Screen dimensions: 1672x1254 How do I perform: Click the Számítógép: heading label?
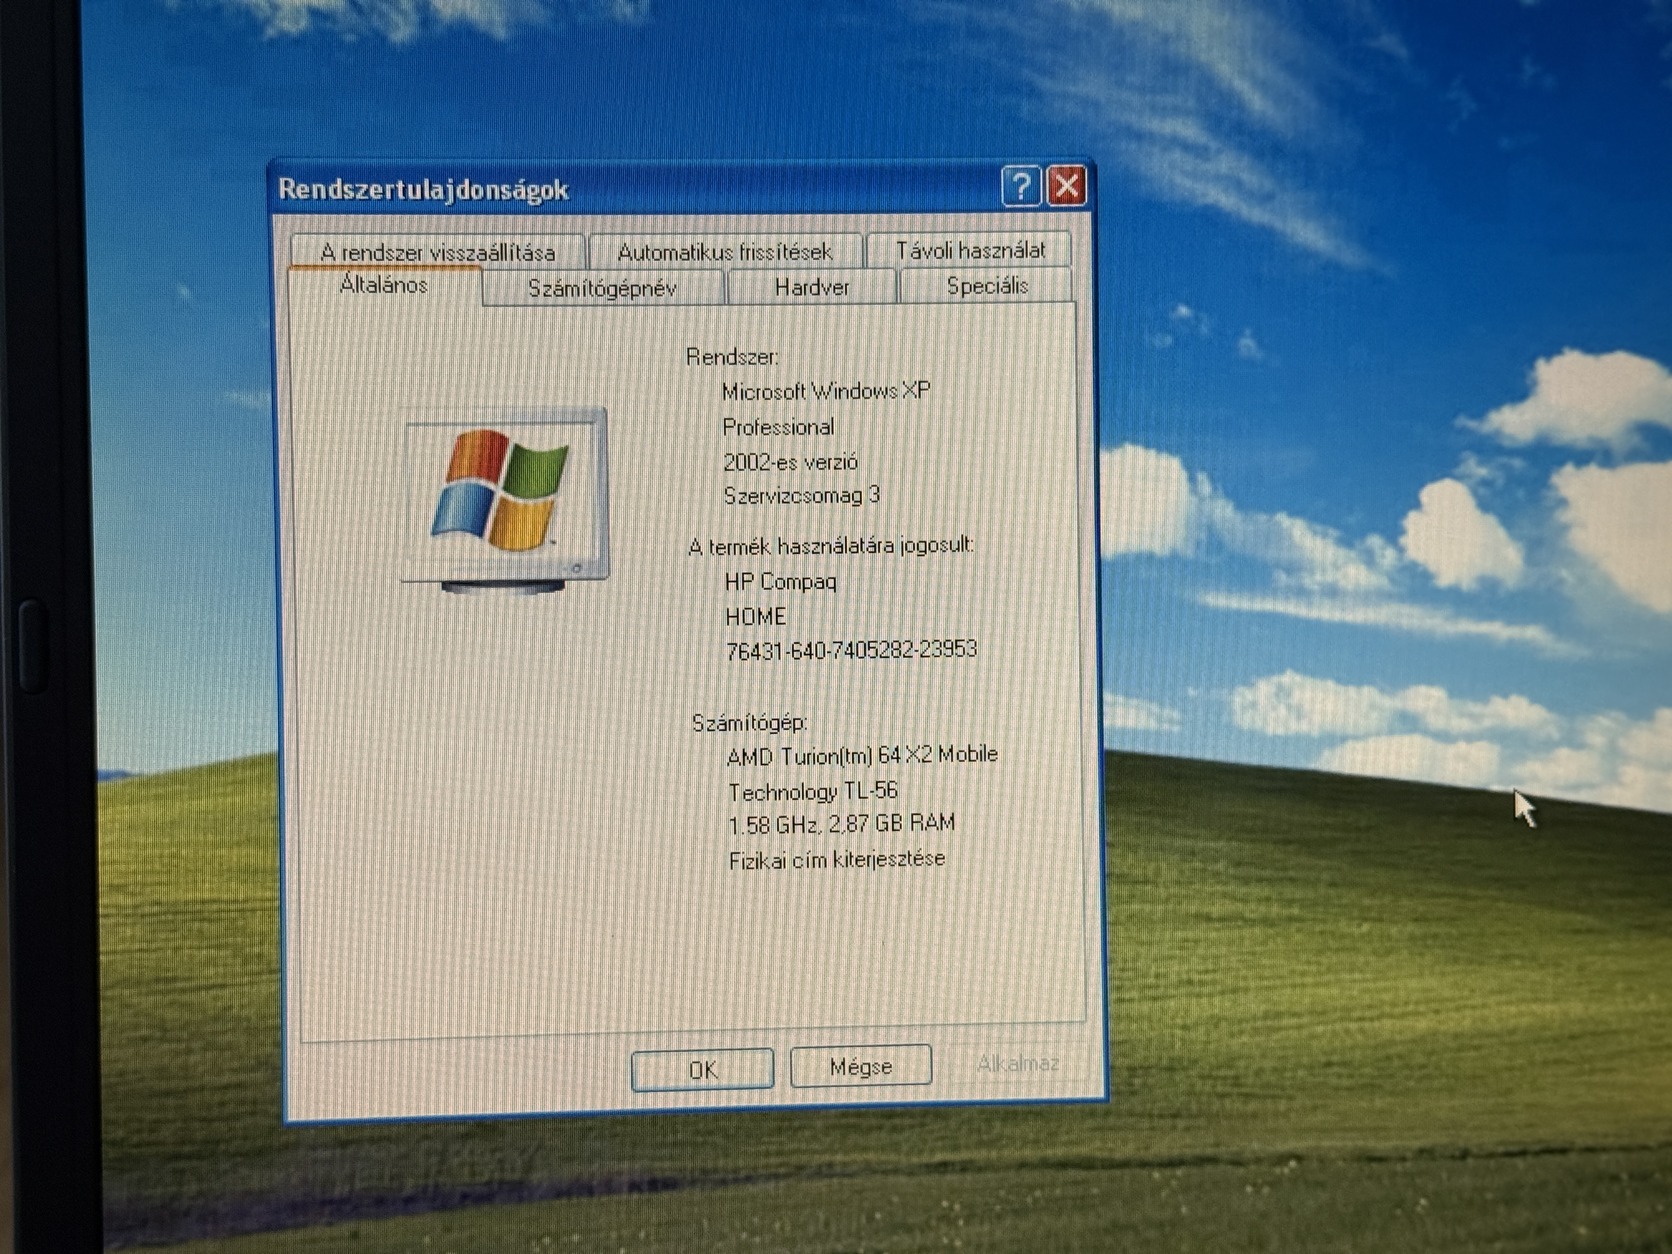pos(750,722)
